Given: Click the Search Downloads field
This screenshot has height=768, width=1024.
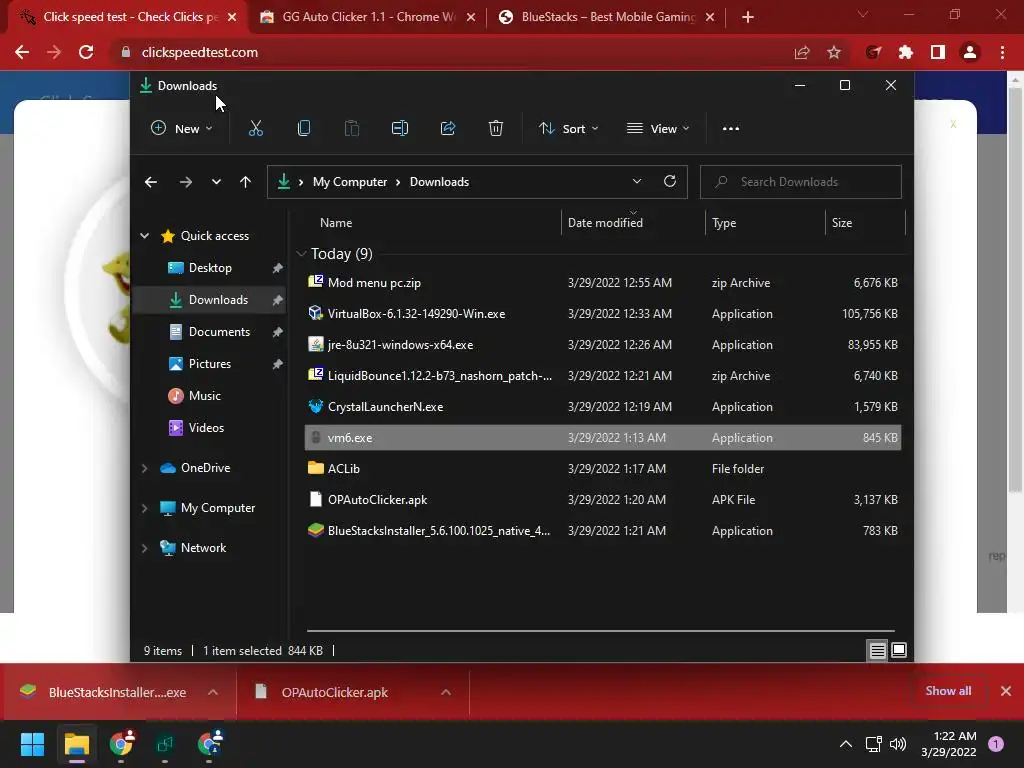Looking at the screenshot, I should tap(801, 182).
